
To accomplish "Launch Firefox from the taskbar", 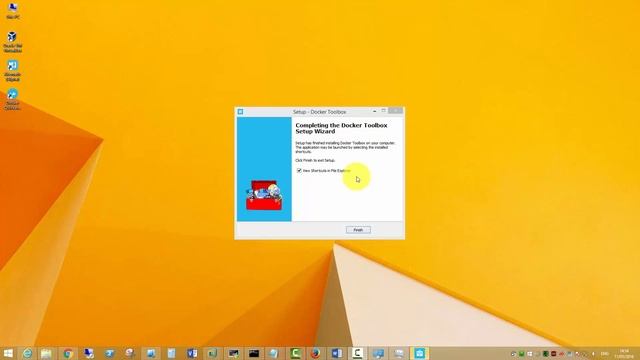I will 316,353.
